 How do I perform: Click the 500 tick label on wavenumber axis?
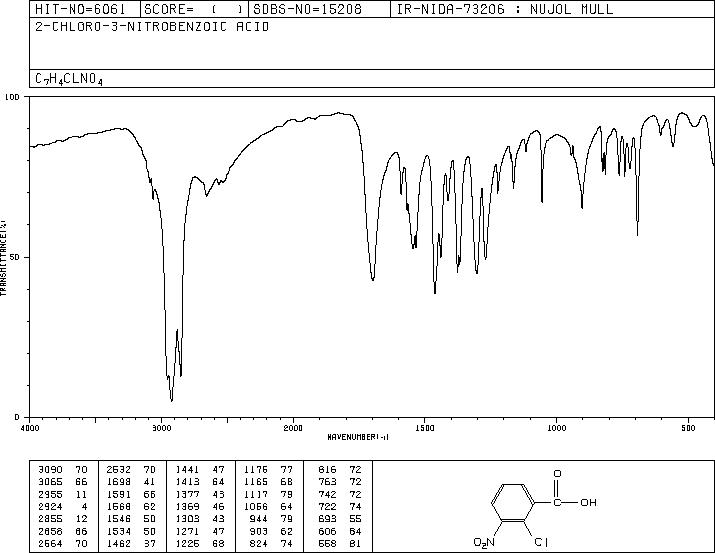tap(689, 428)
